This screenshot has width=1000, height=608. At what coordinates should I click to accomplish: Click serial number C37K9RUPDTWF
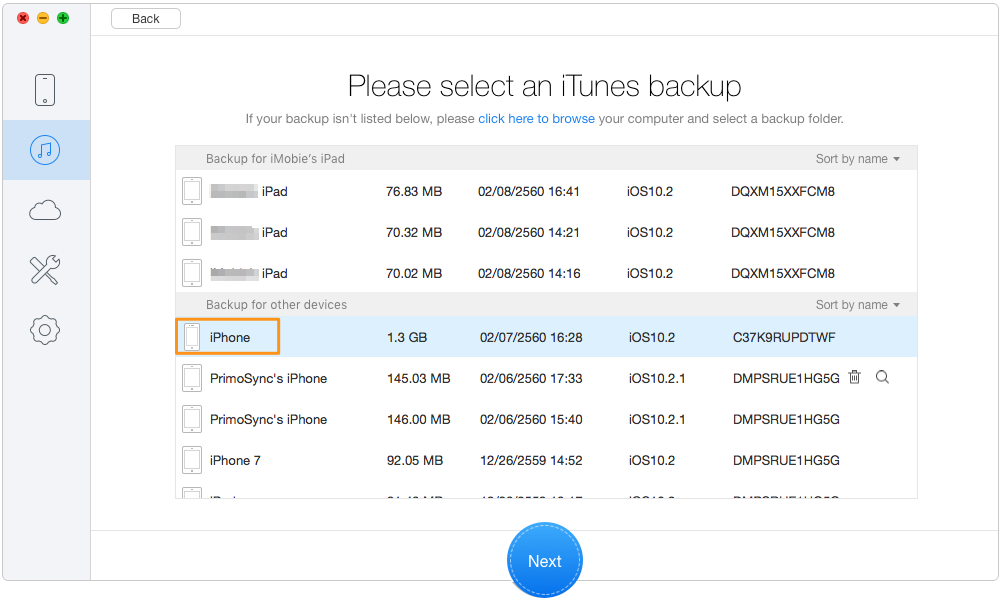pyautogui.click(x=784, y=337)
